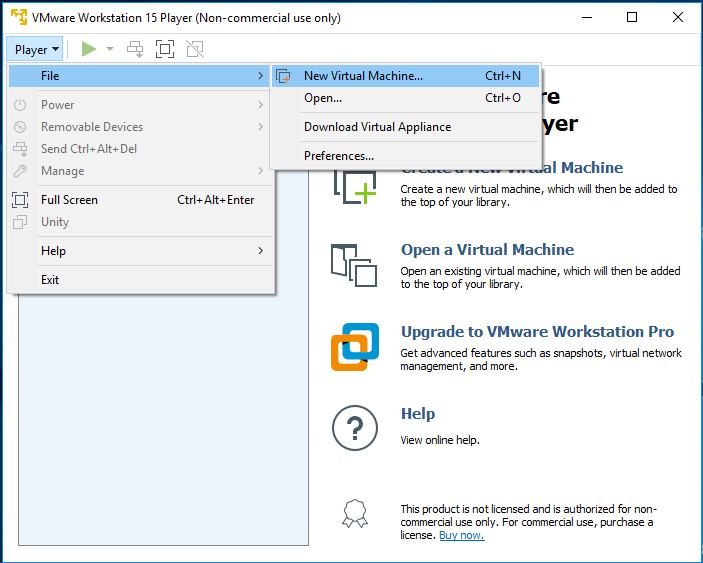Viewport: 703px width, 563px height.
Task: Click the Unity mode toolbar icon
Action: [195, 49]
